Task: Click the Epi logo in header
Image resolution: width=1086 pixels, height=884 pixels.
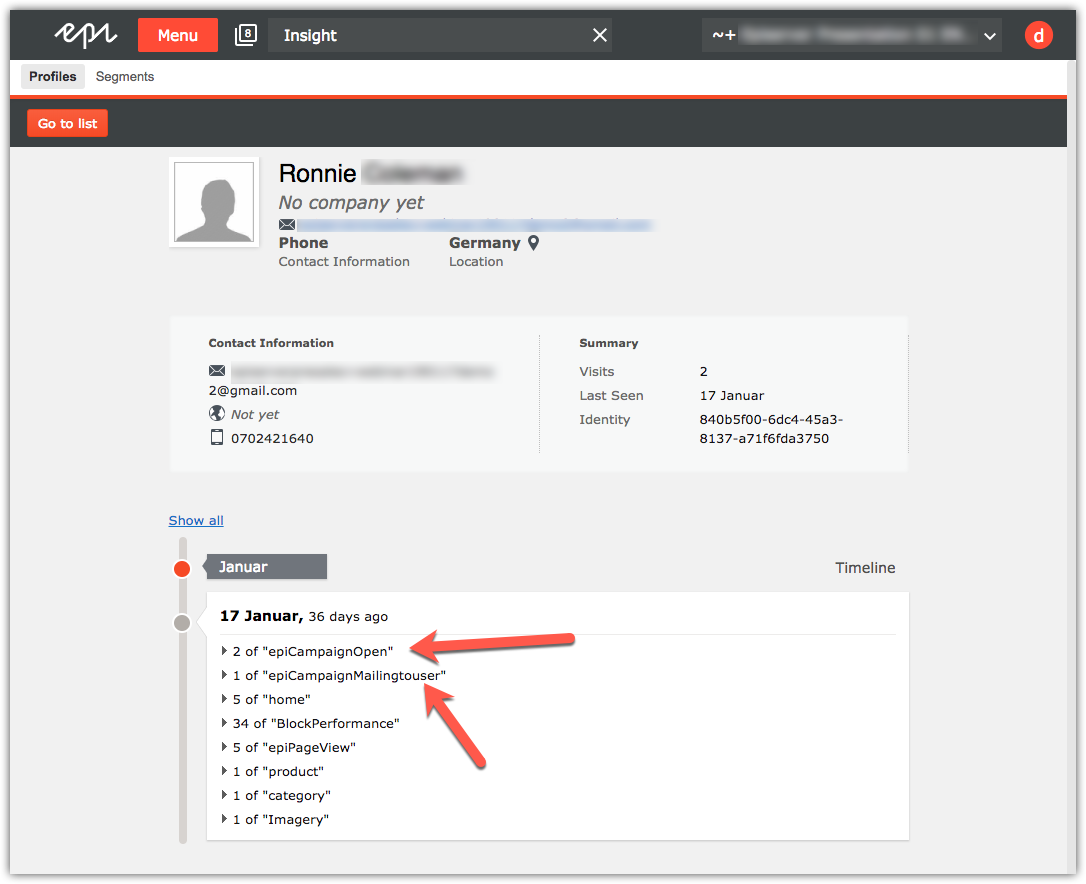Action: tap(85, 35)
